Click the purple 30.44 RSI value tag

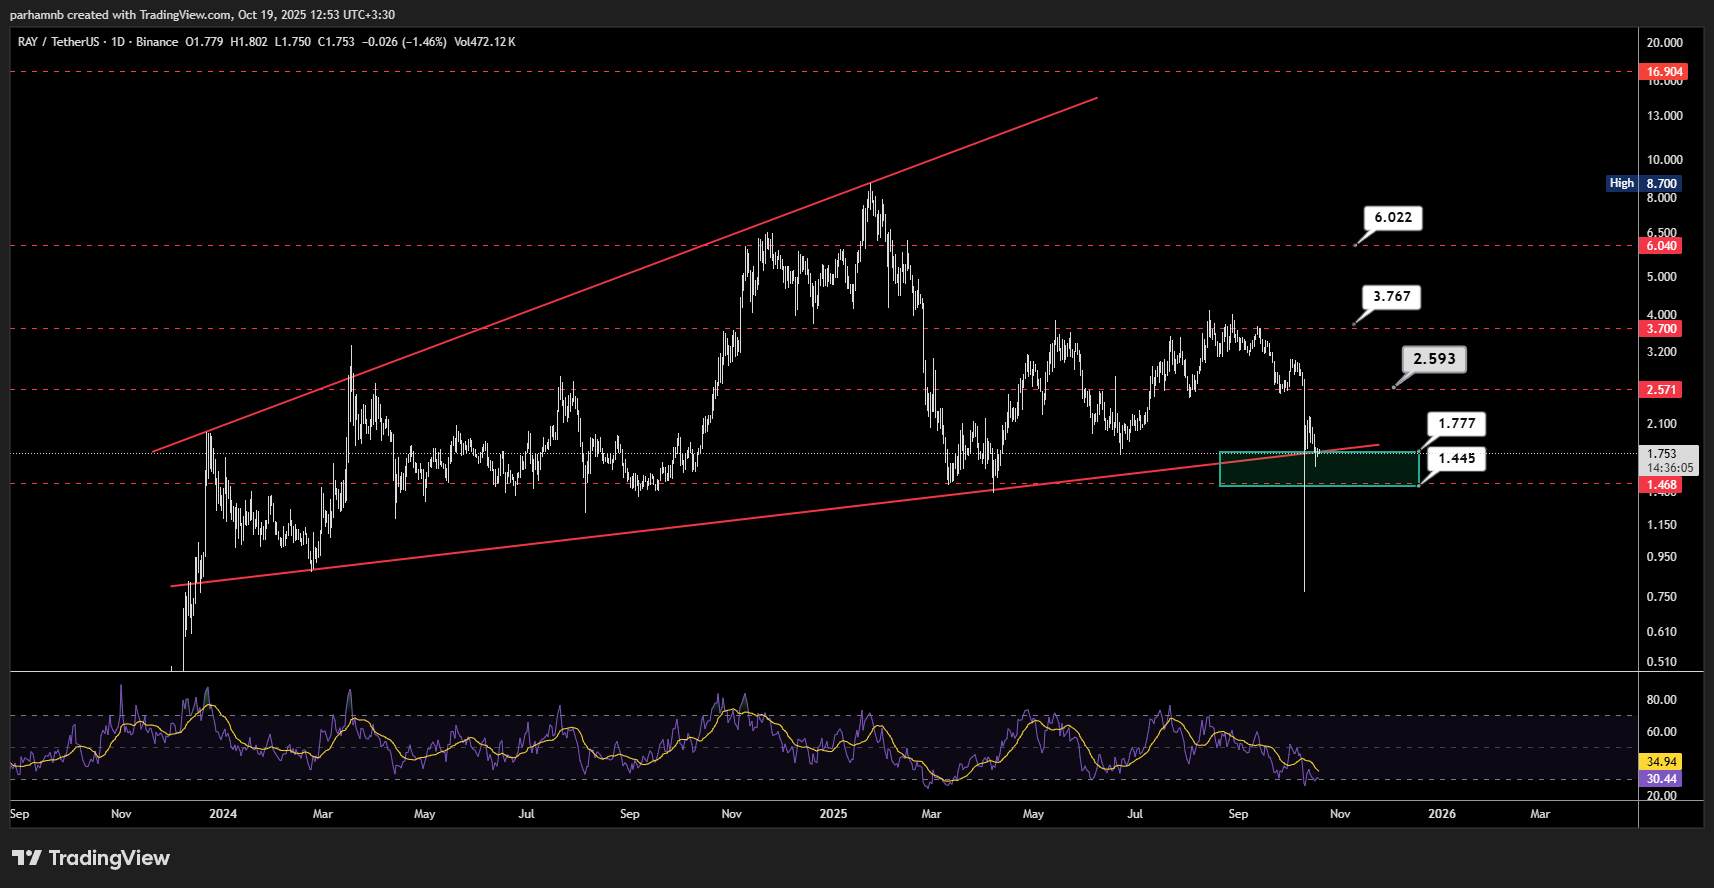[1661, 779]
